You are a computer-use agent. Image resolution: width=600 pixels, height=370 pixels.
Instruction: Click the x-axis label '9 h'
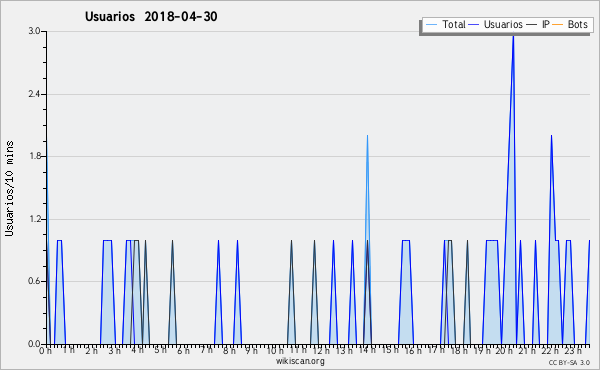(252, 351)
